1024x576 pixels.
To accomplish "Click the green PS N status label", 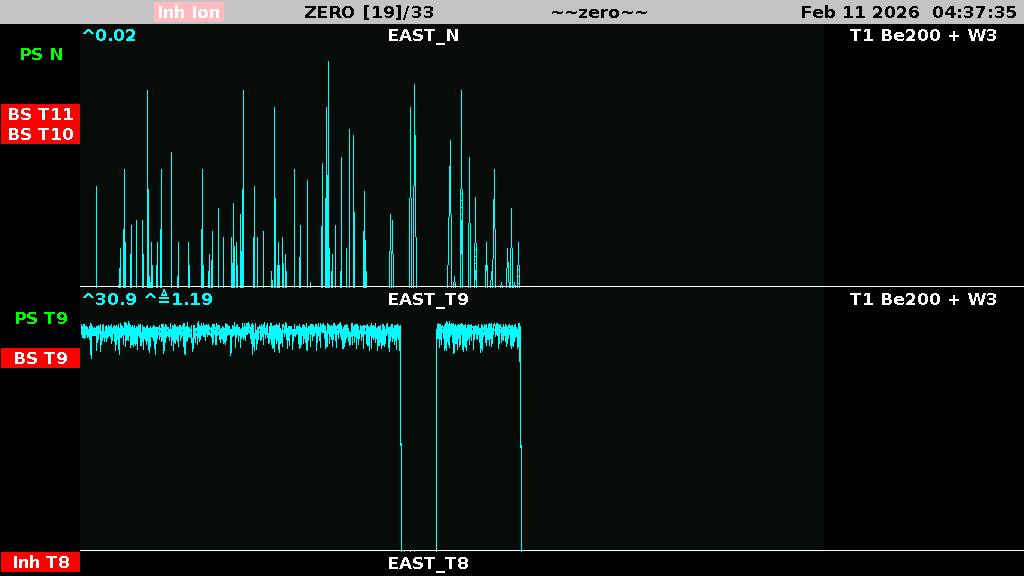I will (41, 54).
